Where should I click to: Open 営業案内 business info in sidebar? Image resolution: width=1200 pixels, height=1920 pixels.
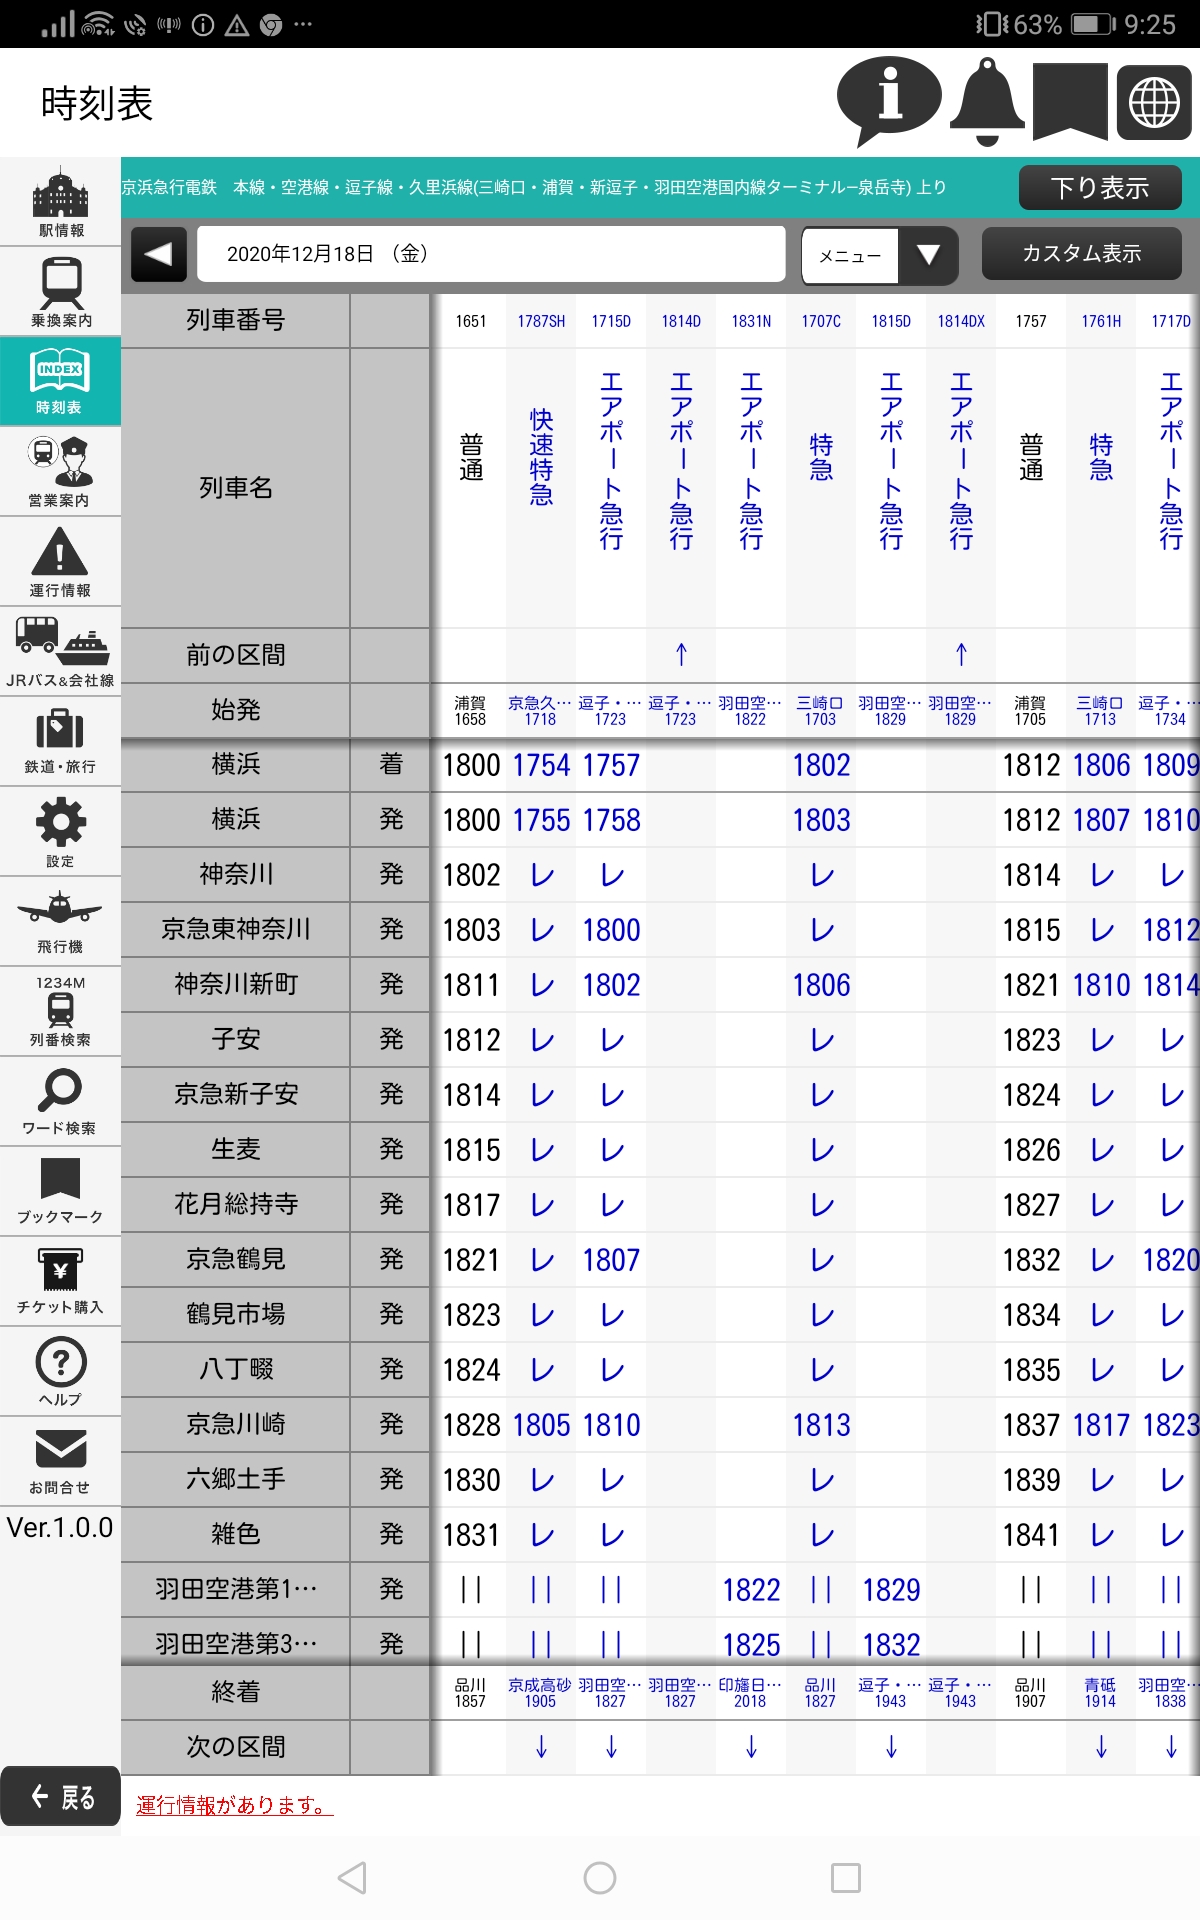(60, 471)
